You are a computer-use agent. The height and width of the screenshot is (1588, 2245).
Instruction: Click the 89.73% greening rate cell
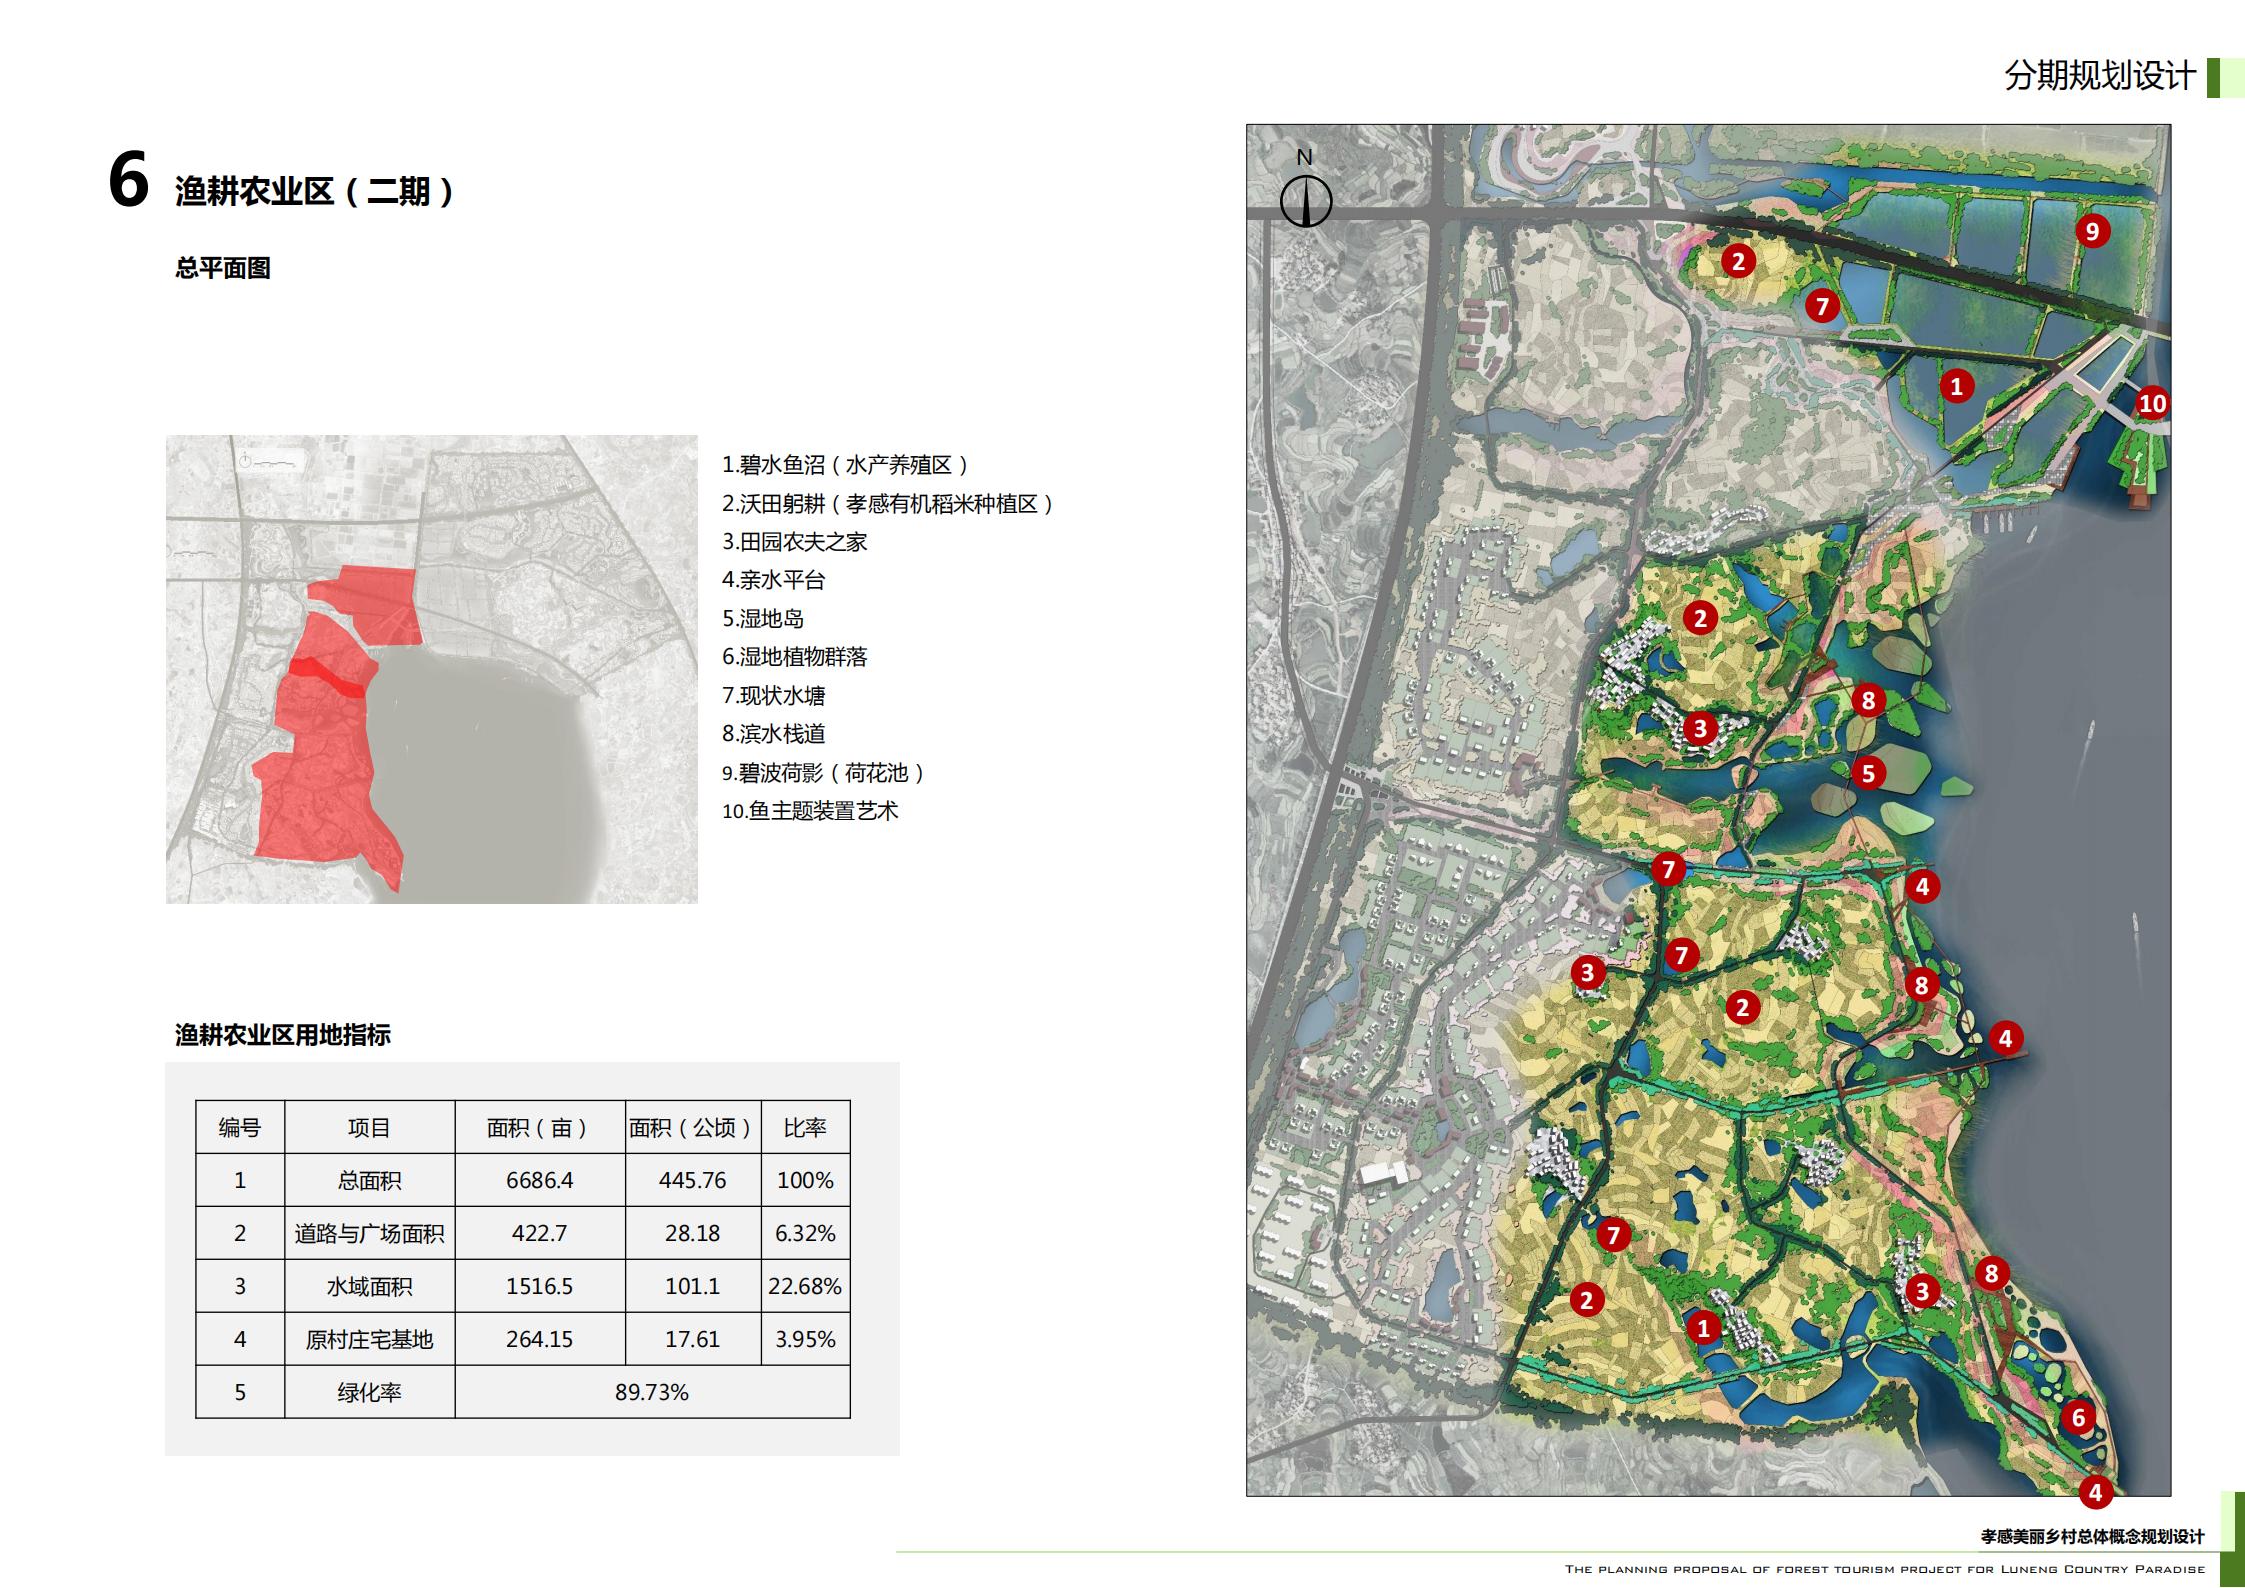(x=652, y=1393)
